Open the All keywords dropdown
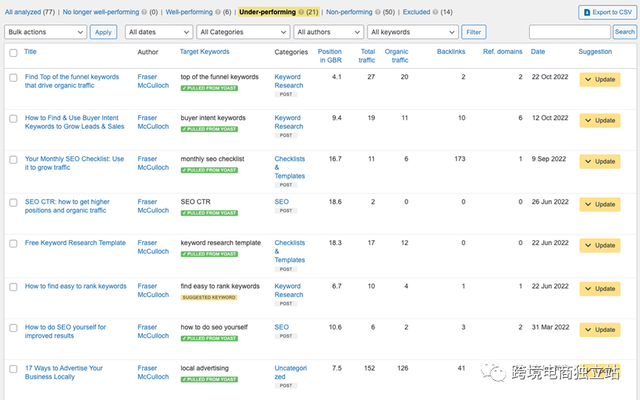640x400 pixels. click(410, 32)
